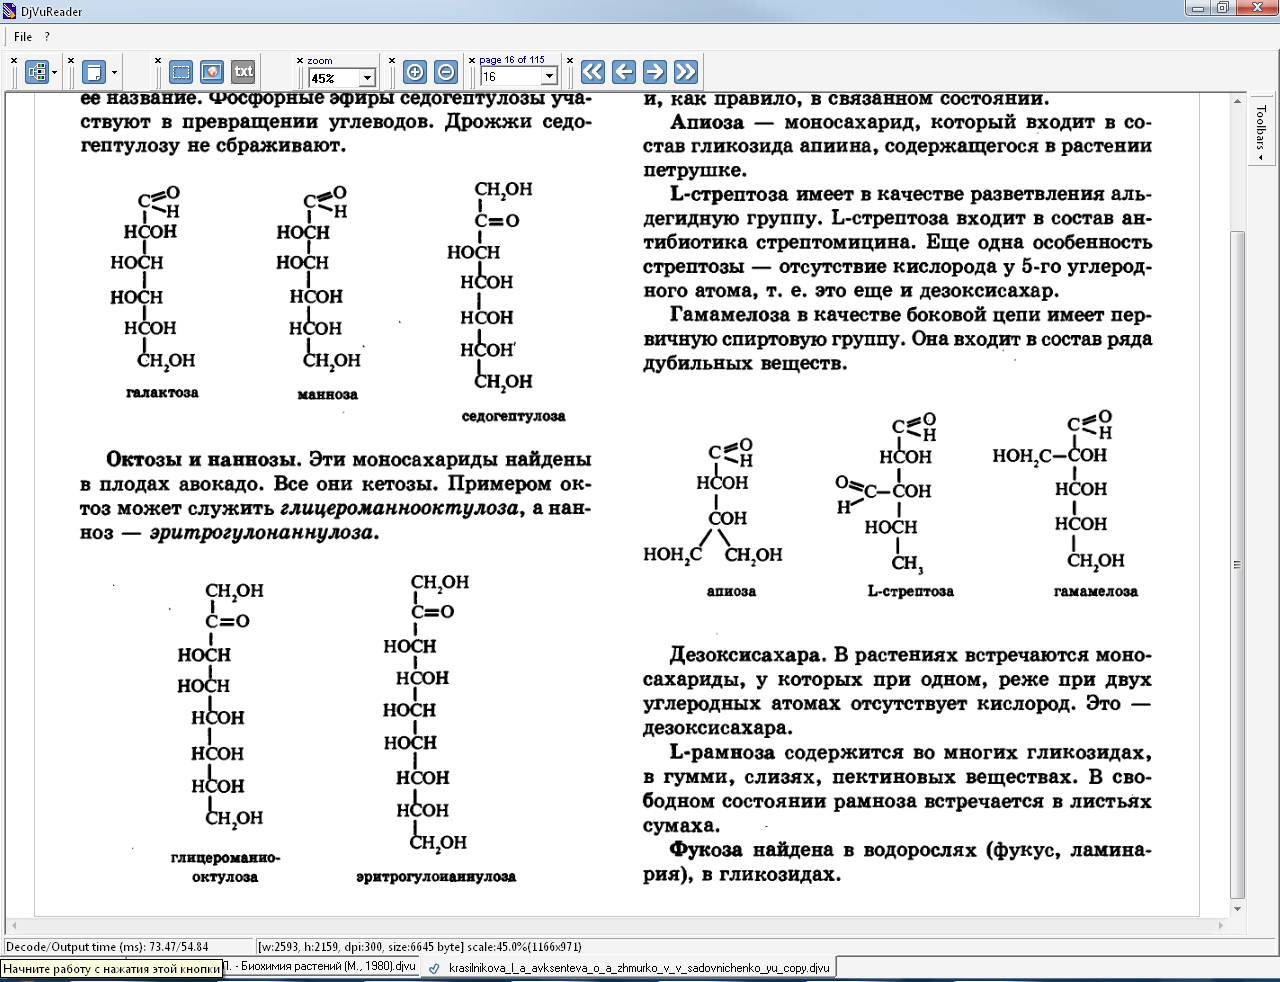
Task: Click the 'седогептулоза' structure caption
Action: point(513,416)
